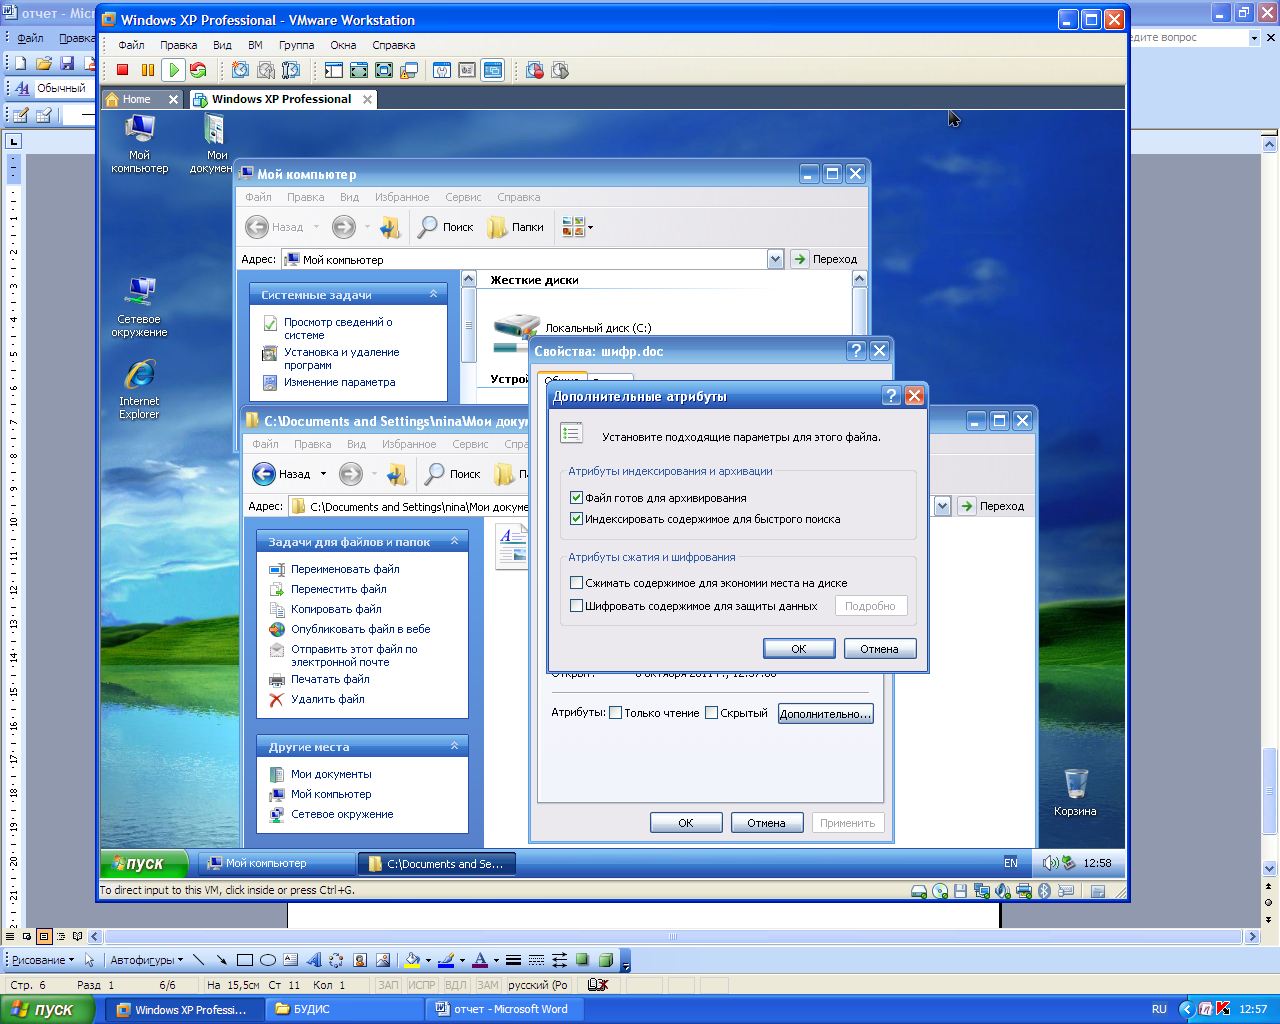Click the Kaspersky tray icon

click(x=1223, y=1009)
